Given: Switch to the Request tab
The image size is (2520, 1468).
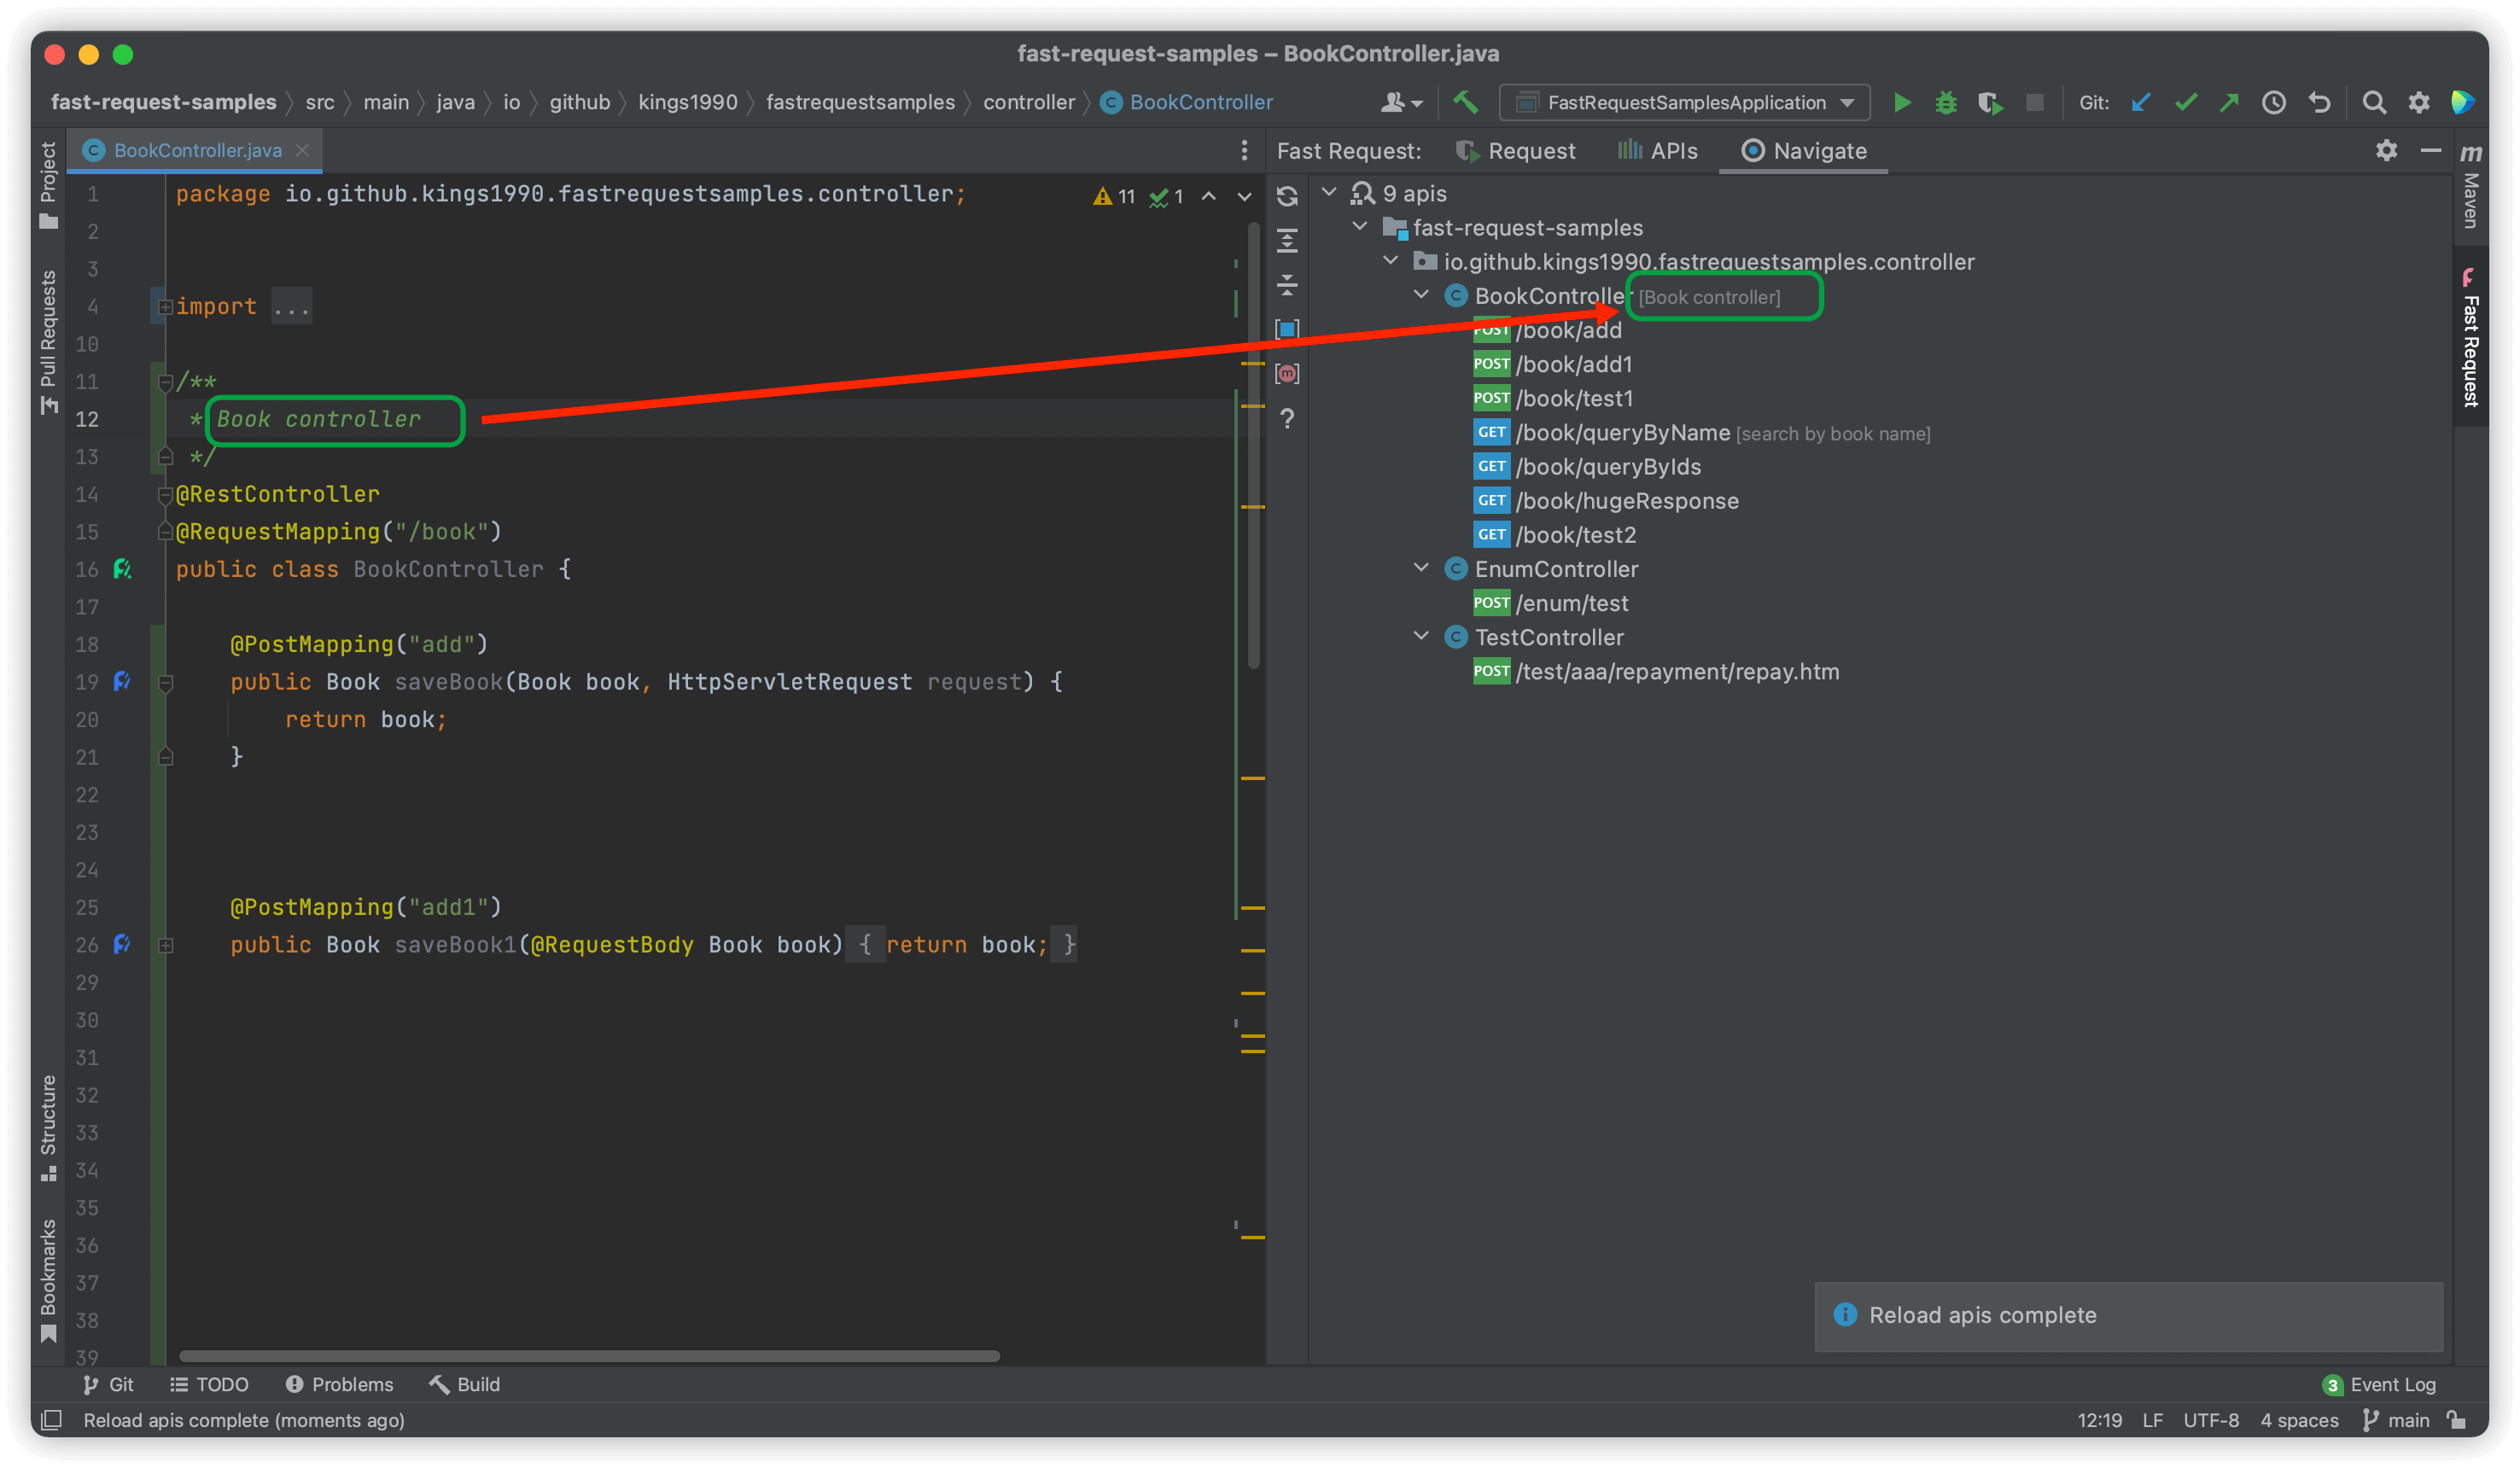Looking at the screenshot, I should (1516, 151).
